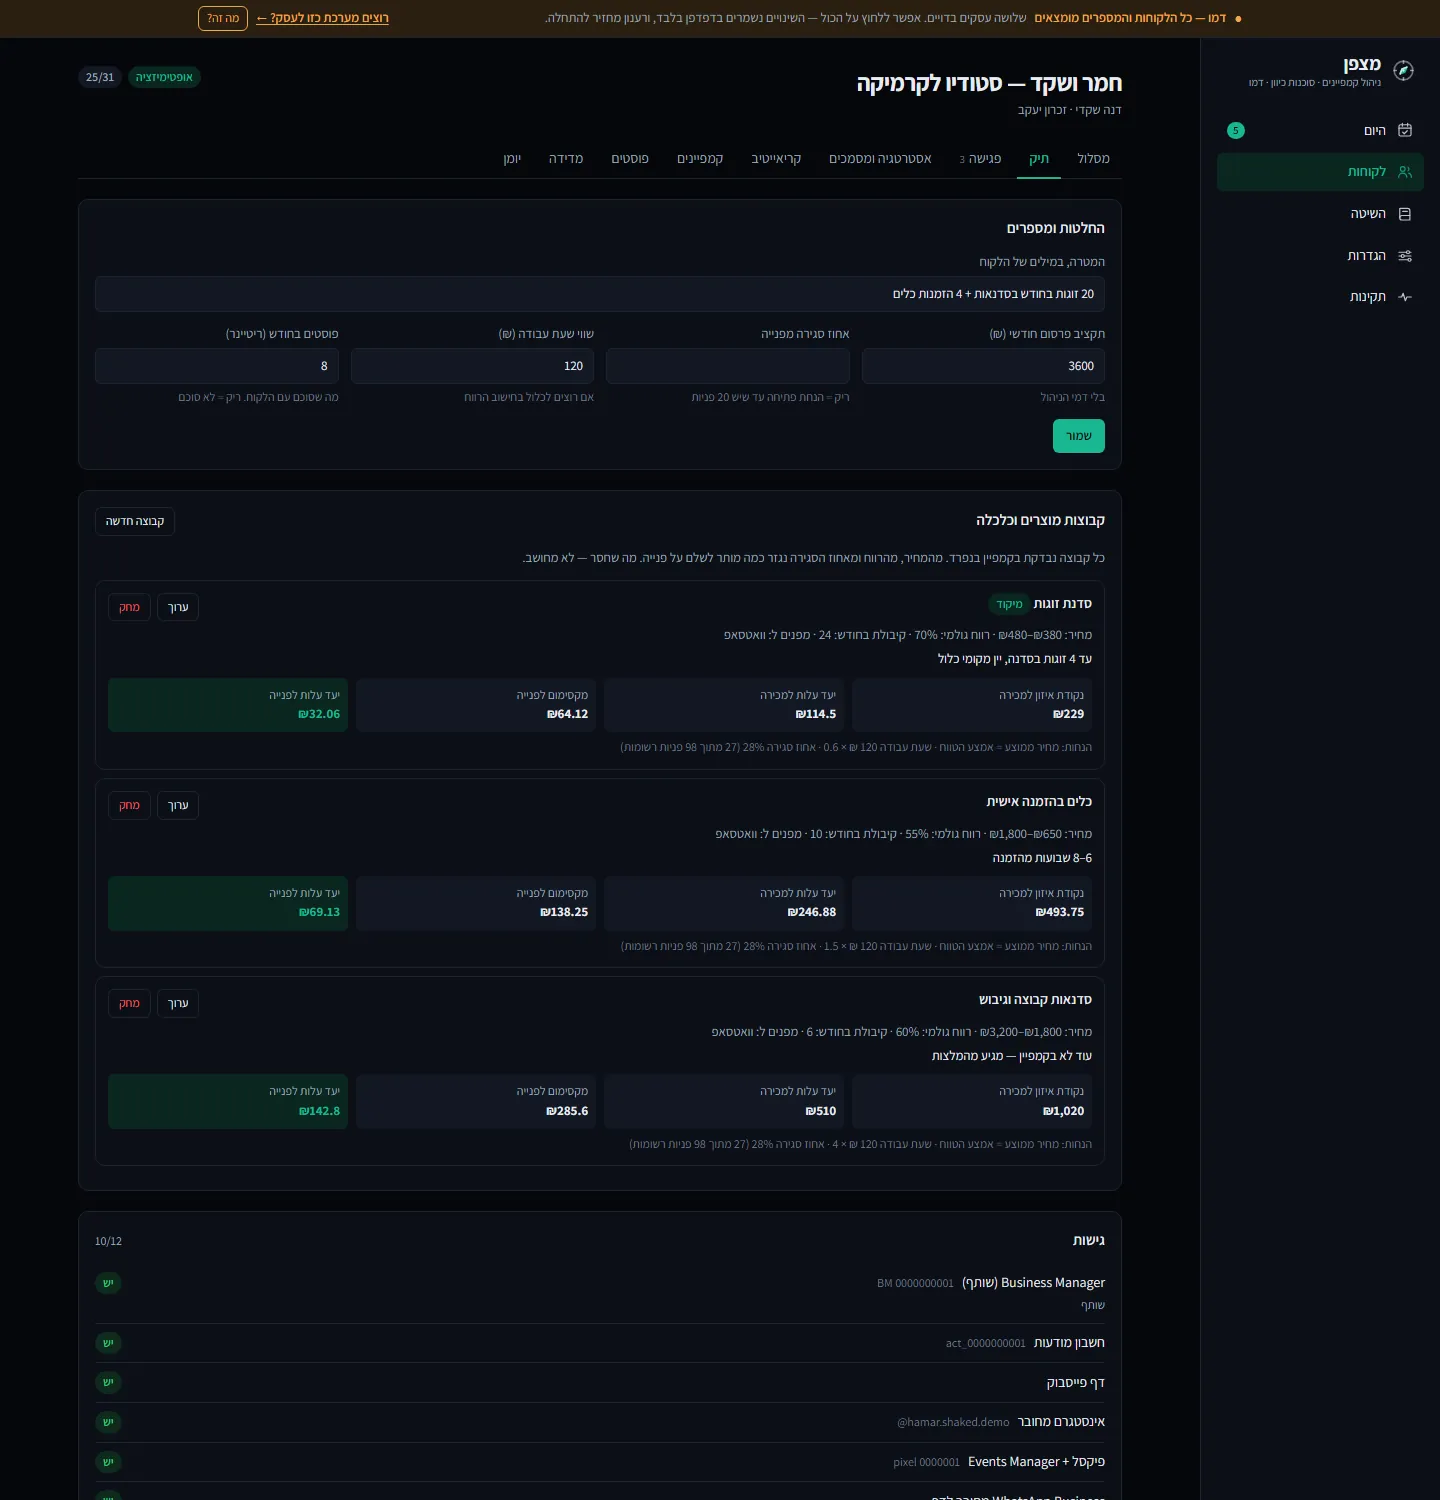Switch to the קמפיינים tab

[x=700, y=159]
